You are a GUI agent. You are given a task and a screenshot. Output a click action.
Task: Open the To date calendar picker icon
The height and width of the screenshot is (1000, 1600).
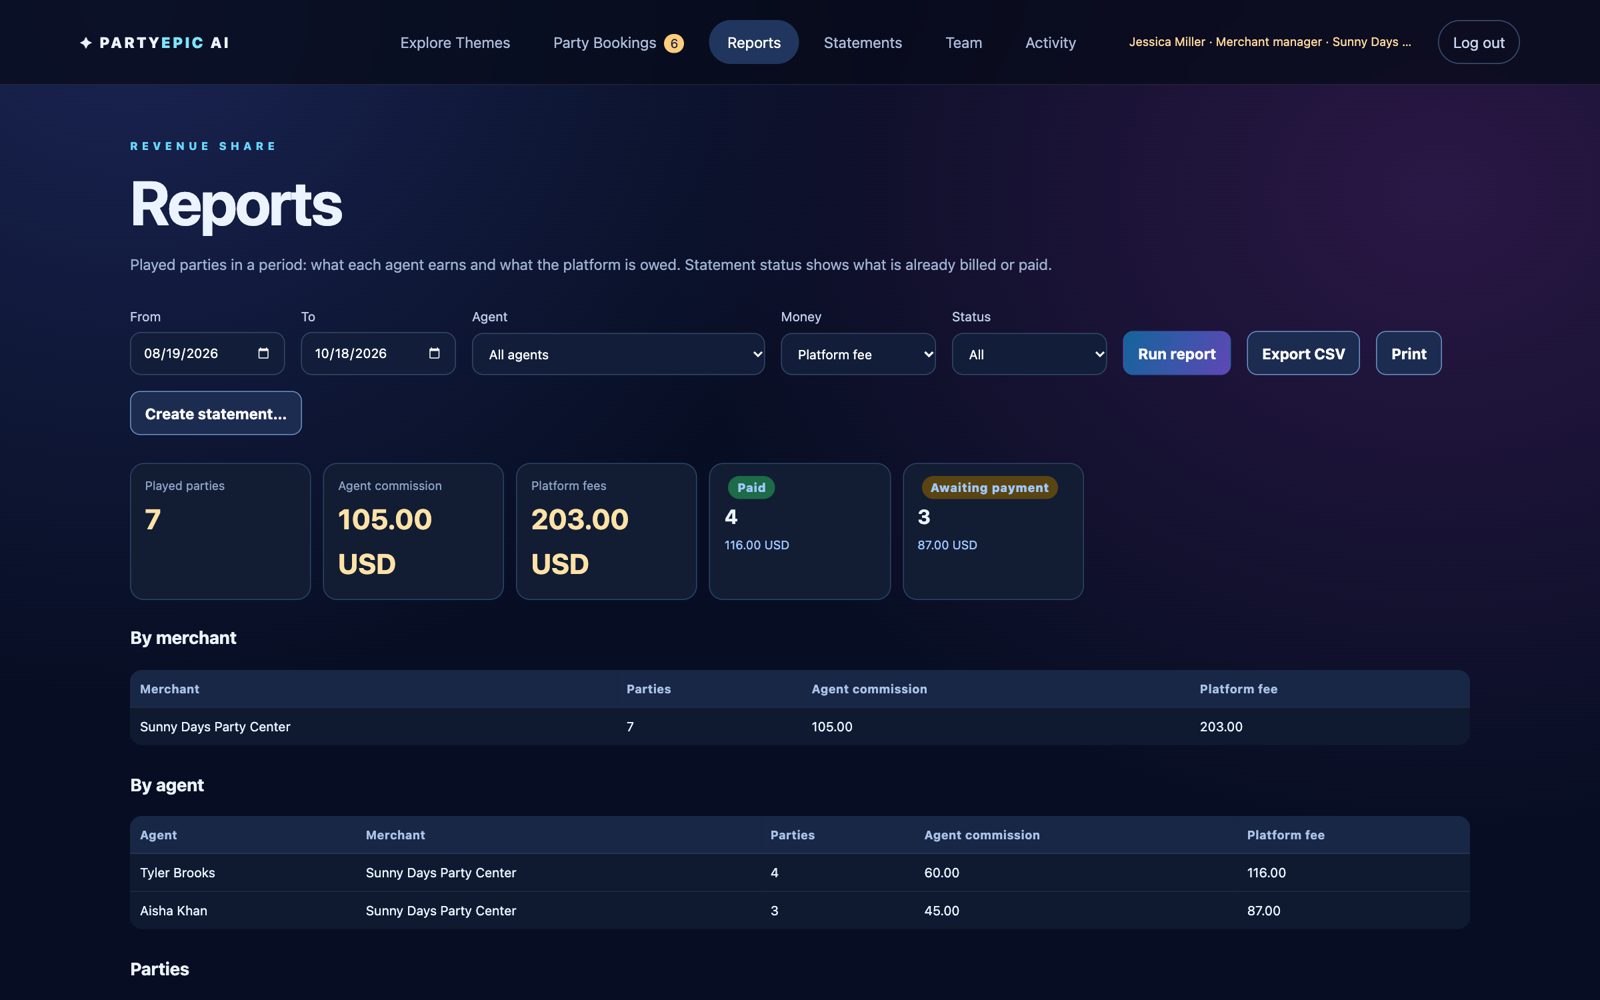[434, 353]
